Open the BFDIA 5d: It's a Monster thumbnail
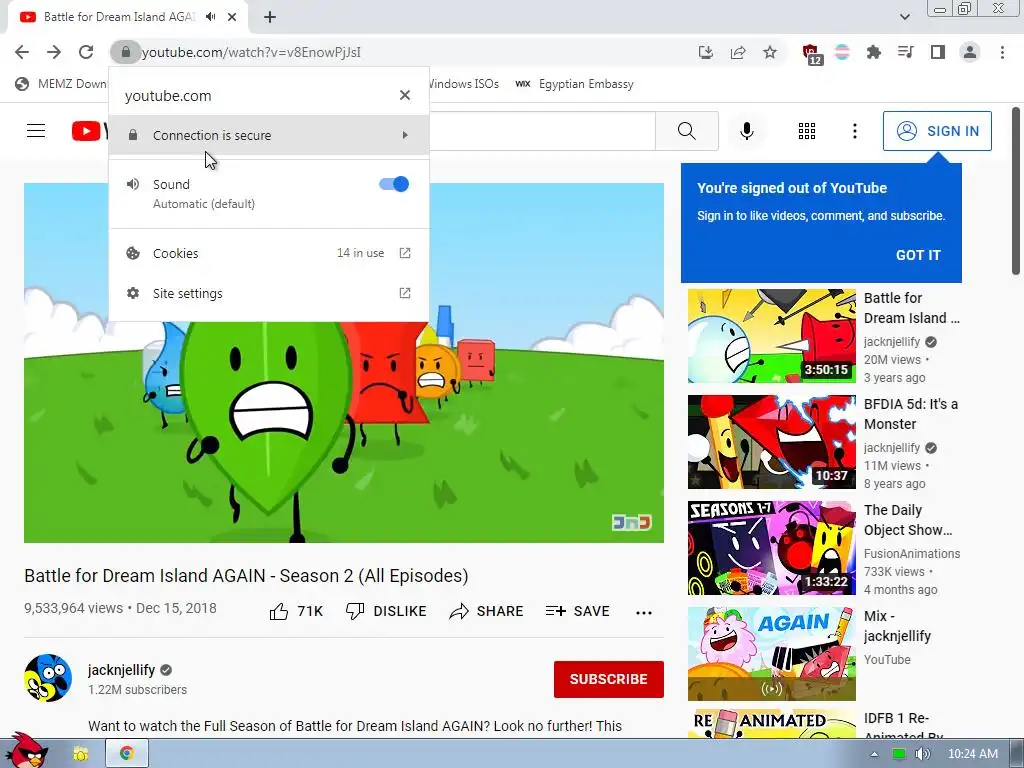The height and width of the screenshot is (768, 1024). pyautogui.click(x=771, y=442)
